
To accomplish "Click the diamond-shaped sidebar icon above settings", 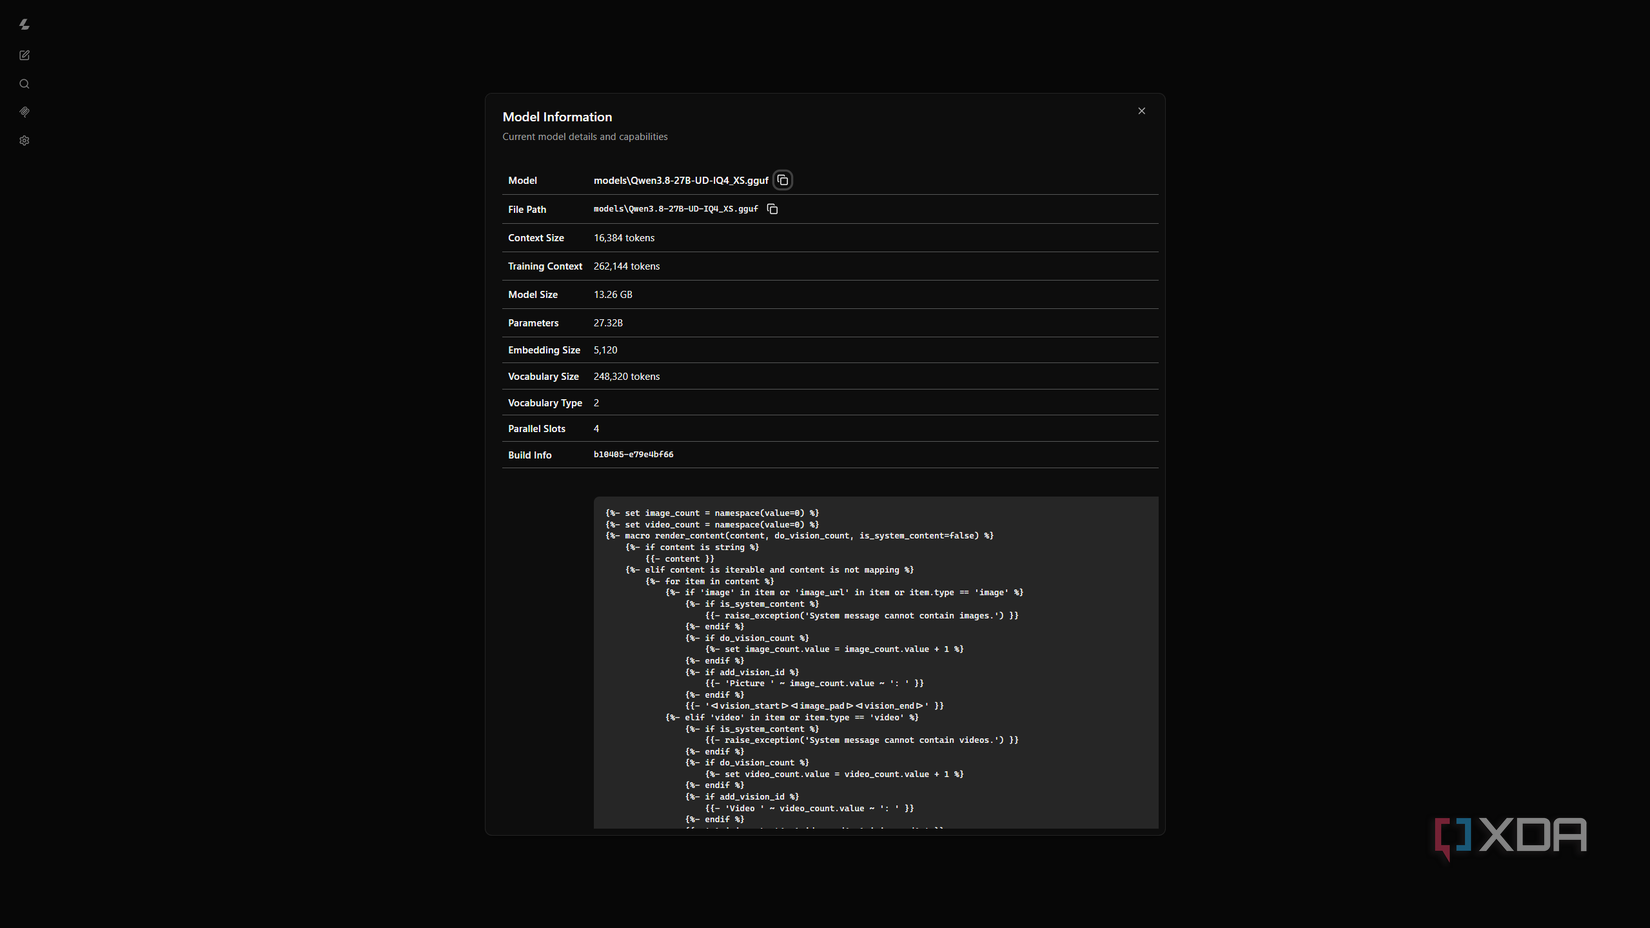I will tap(24, 112).
